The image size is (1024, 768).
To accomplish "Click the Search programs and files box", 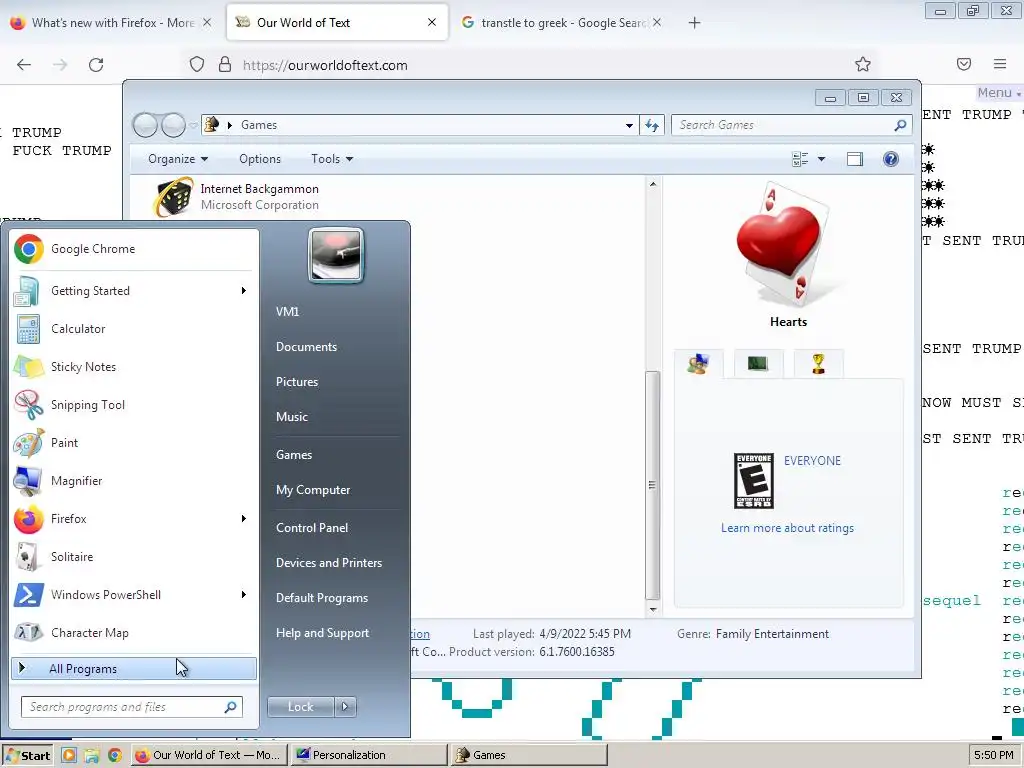I will click(x=132, y=707).
